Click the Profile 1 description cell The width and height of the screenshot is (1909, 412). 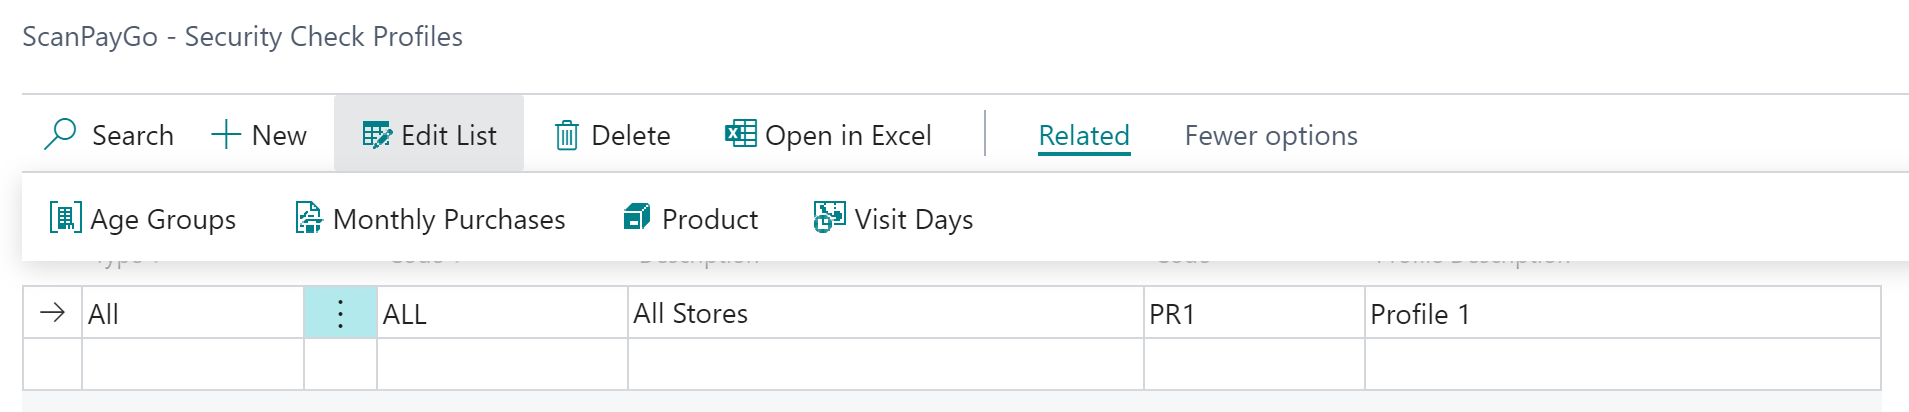(1620, 313)
